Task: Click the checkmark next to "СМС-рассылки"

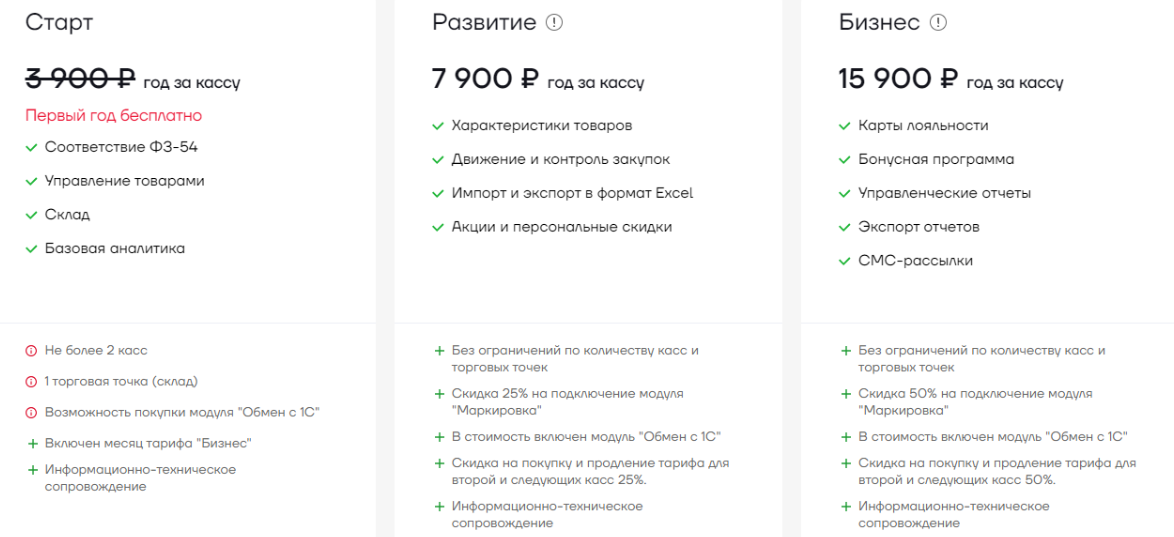Action: [845, 261]
